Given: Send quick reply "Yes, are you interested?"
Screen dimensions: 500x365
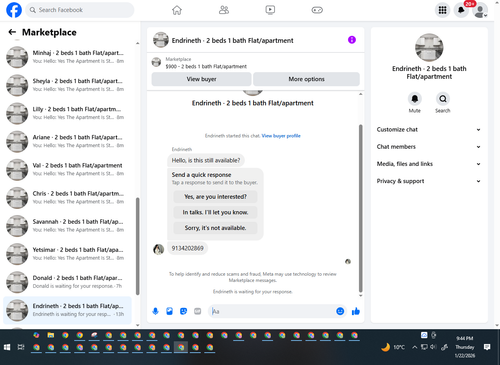Looking at the screenshot, I should (x=215, y=197).
